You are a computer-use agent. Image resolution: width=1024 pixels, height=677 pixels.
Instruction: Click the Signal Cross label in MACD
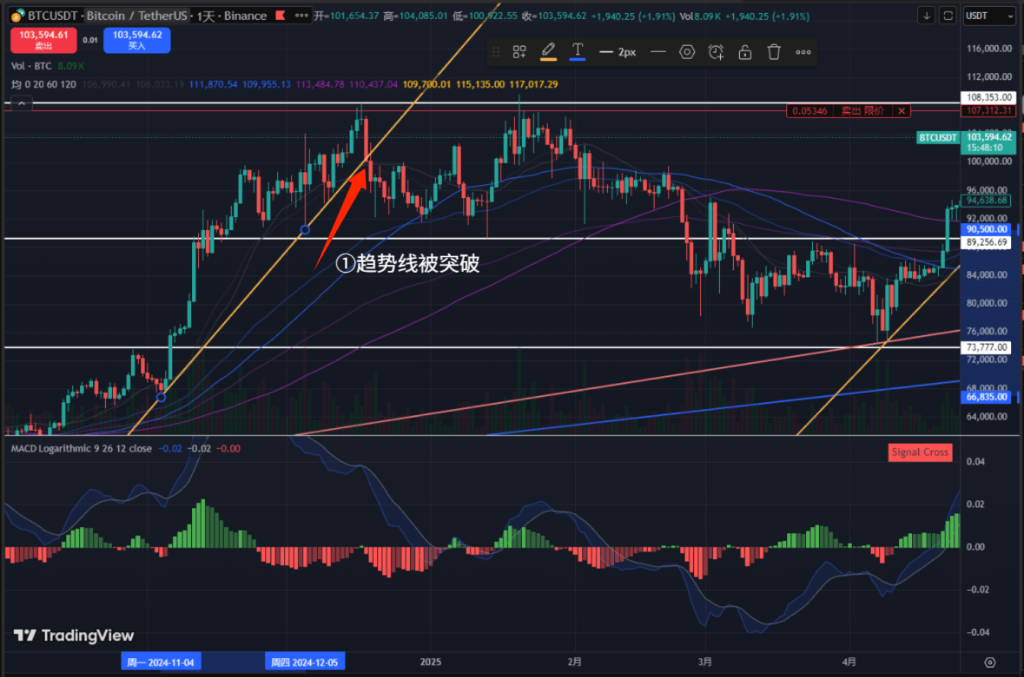(x=920, y=452)
